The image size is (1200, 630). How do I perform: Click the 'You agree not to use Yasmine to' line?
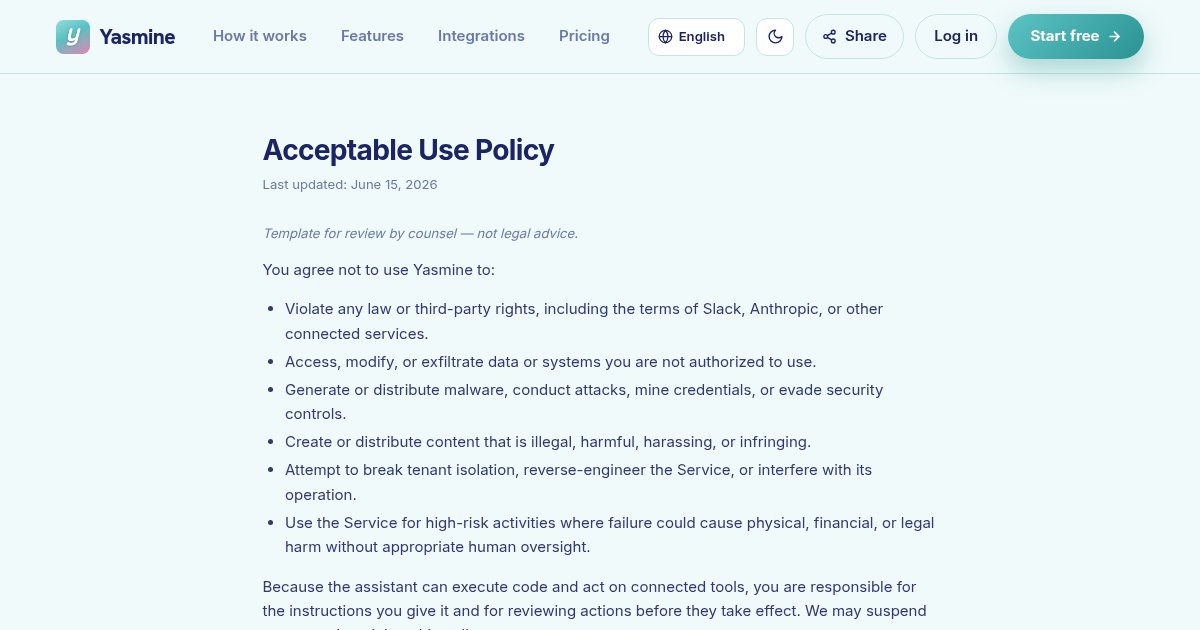point(379,270)
